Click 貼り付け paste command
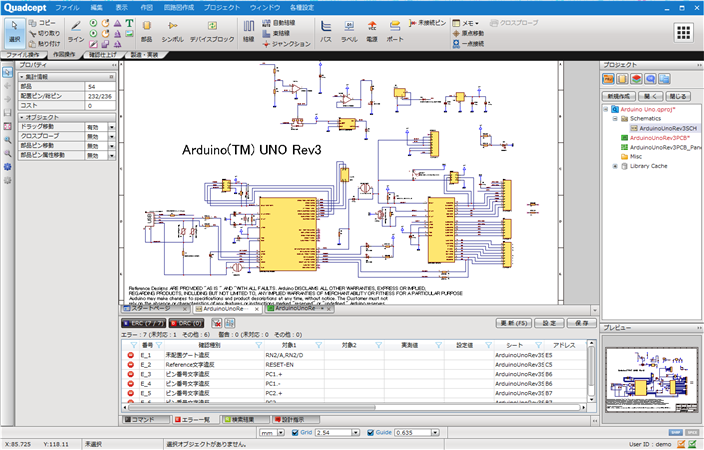Image resolution: width=704 pixels, height=450 pixels. click(44, 44)
